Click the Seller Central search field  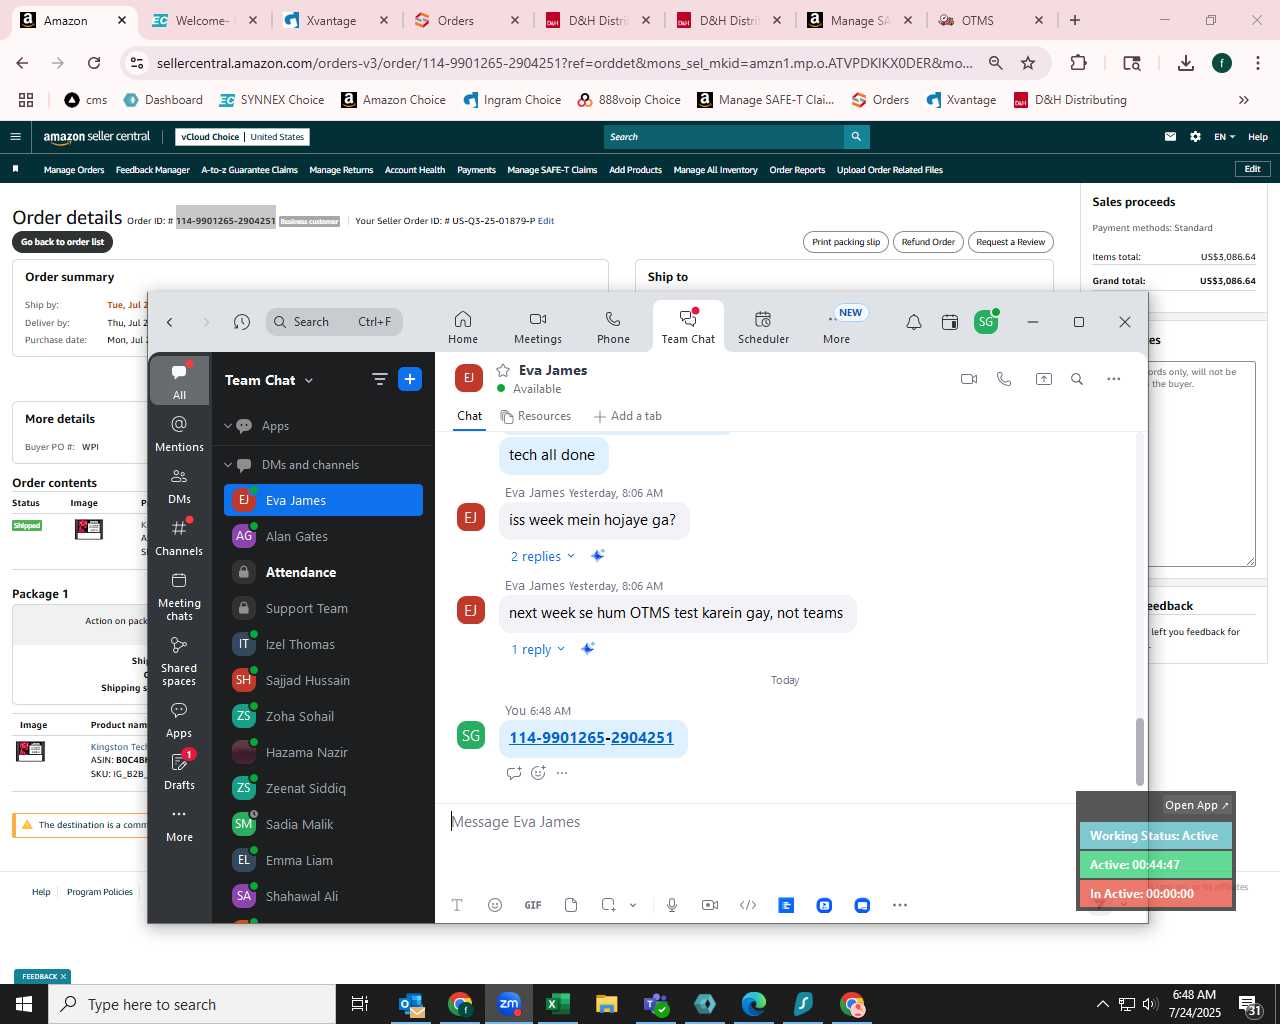[x=724, y=137]
